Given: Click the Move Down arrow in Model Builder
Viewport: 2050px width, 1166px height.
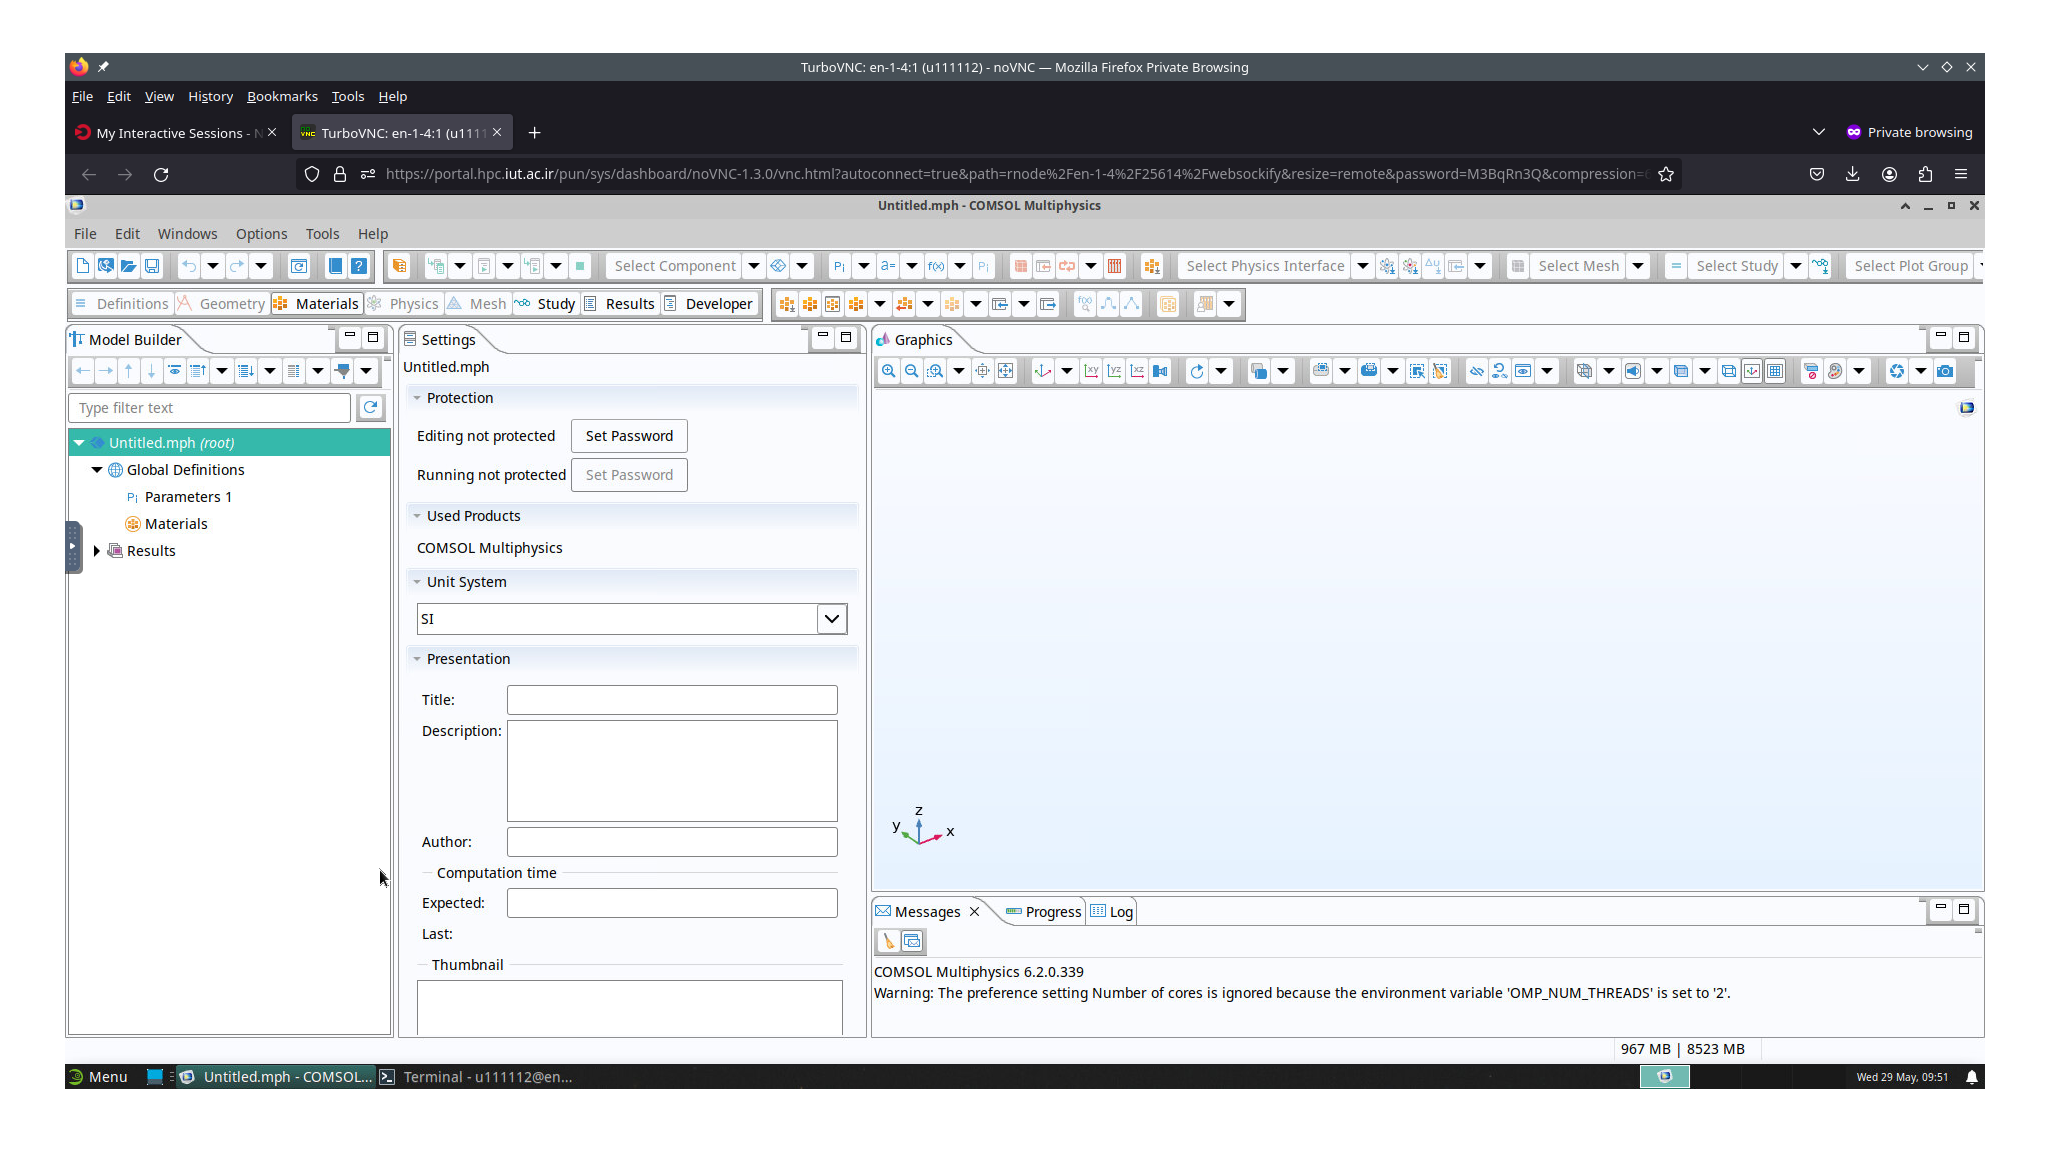Looking at the screenshot, I should 151,371.
